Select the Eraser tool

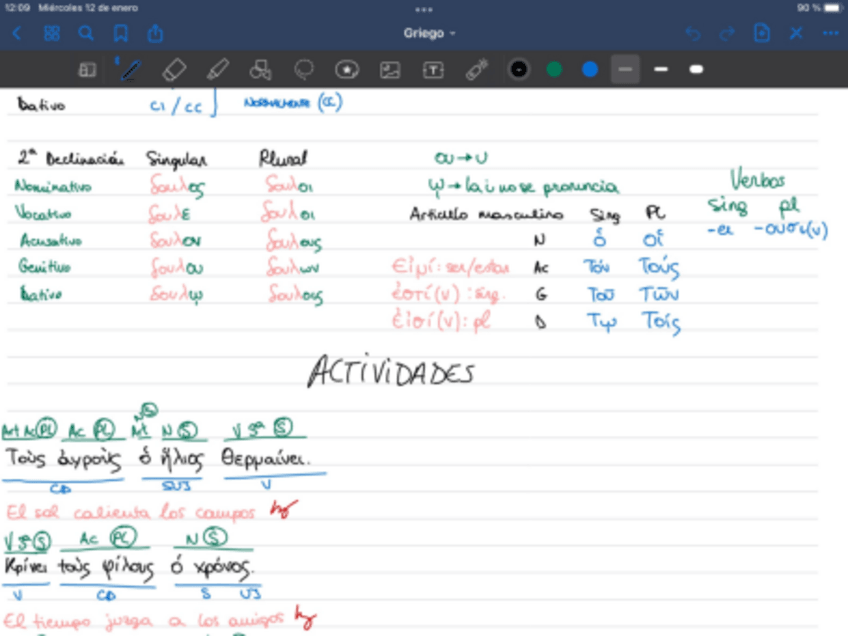point(174,70)
